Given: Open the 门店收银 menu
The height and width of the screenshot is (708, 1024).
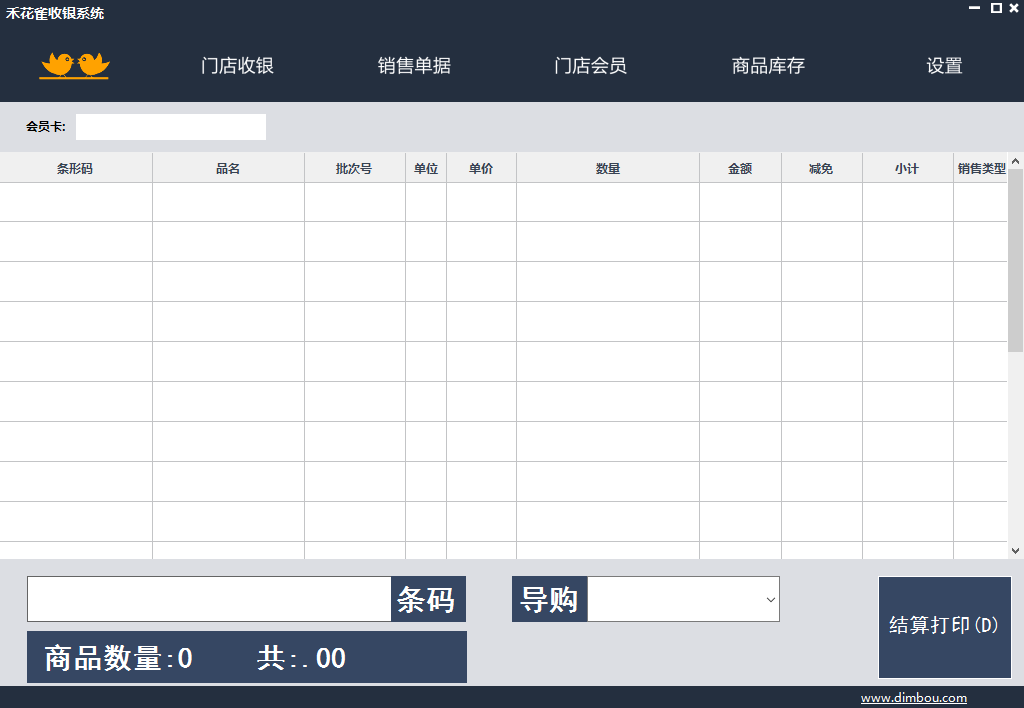Looking at the screenshot, I should [237, 65].
